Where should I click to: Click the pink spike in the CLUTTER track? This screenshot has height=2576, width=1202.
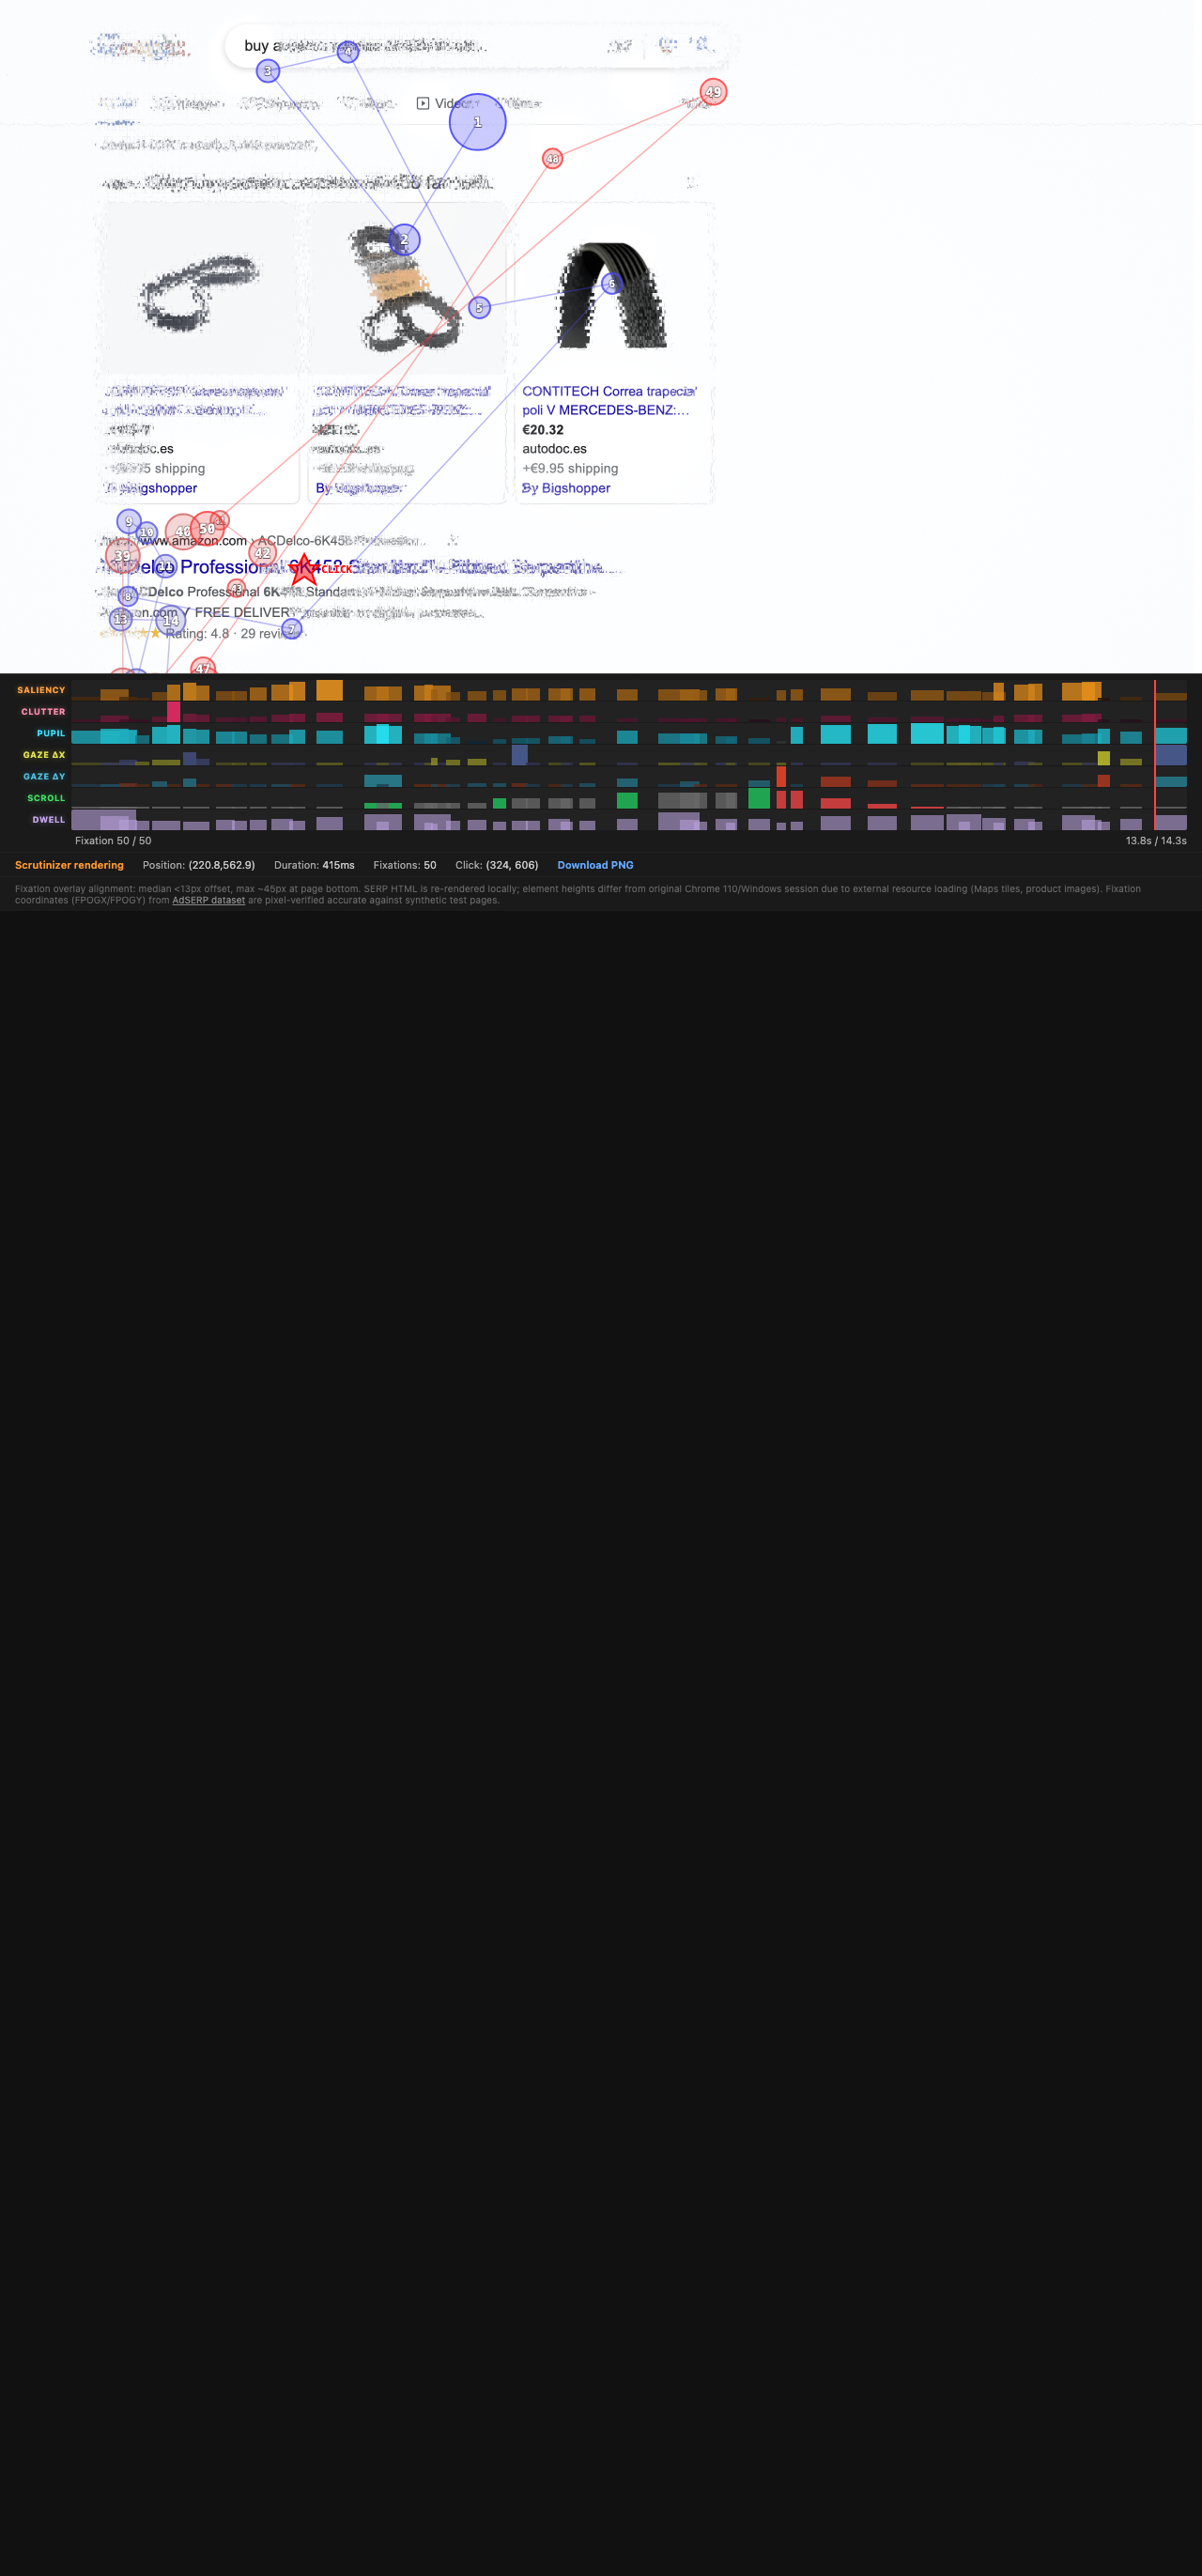coord(173,711)
